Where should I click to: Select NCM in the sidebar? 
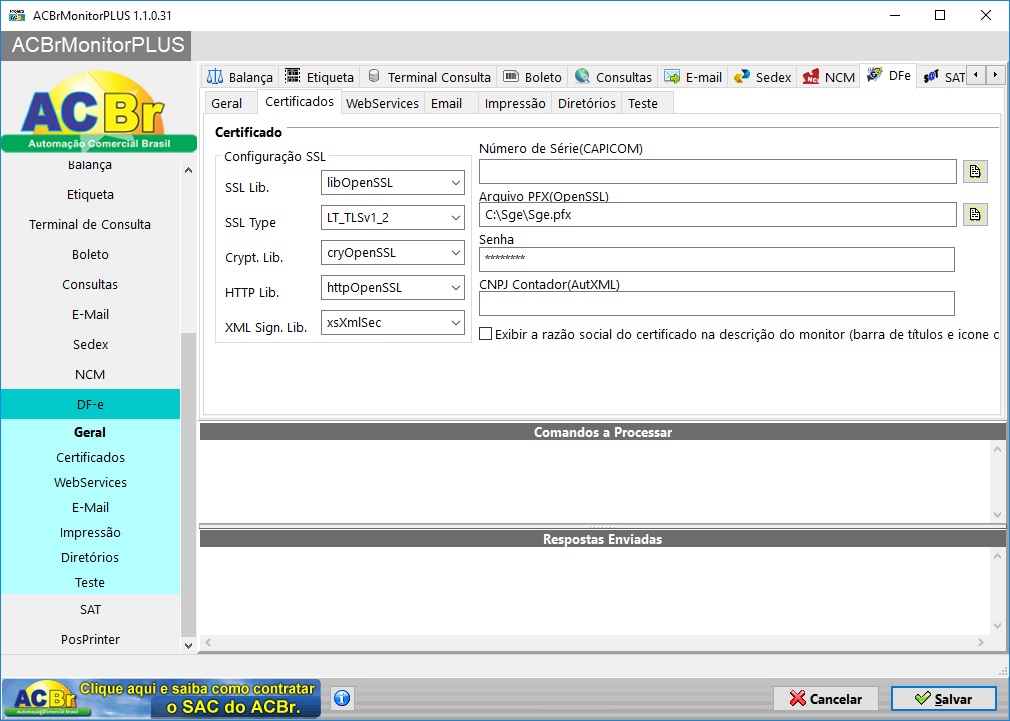(x=90, y=374)
